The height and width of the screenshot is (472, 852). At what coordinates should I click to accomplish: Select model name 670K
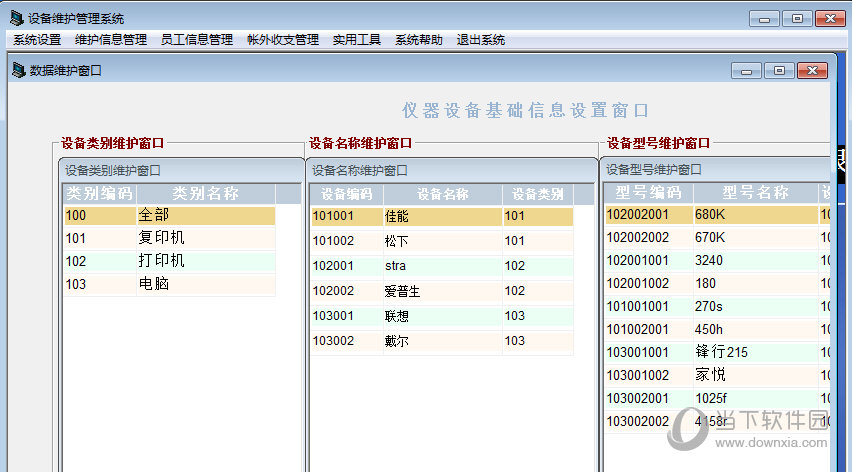(x=755, y=237)
